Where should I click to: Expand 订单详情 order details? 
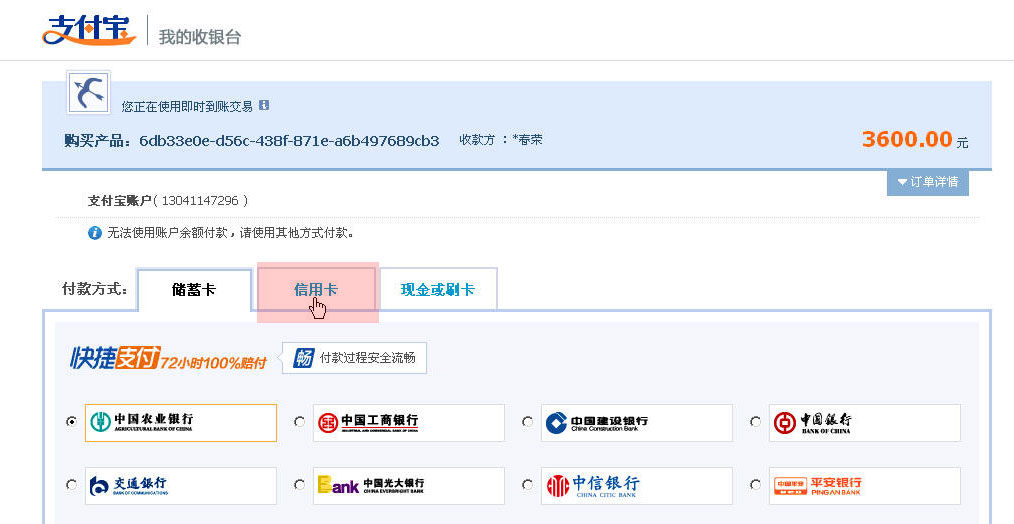927,182
